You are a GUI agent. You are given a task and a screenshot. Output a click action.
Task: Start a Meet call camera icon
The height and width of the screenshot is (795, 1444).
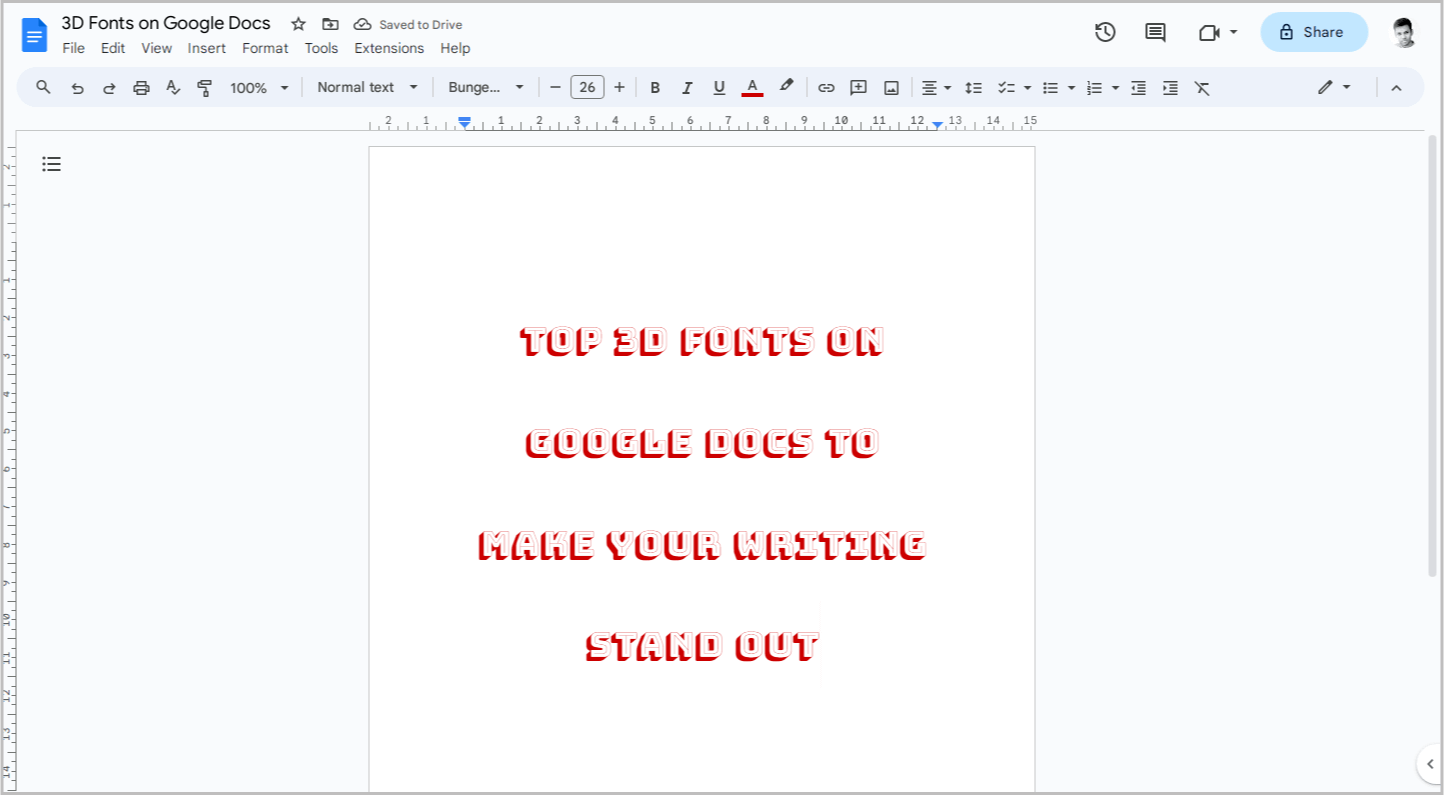1209,32
